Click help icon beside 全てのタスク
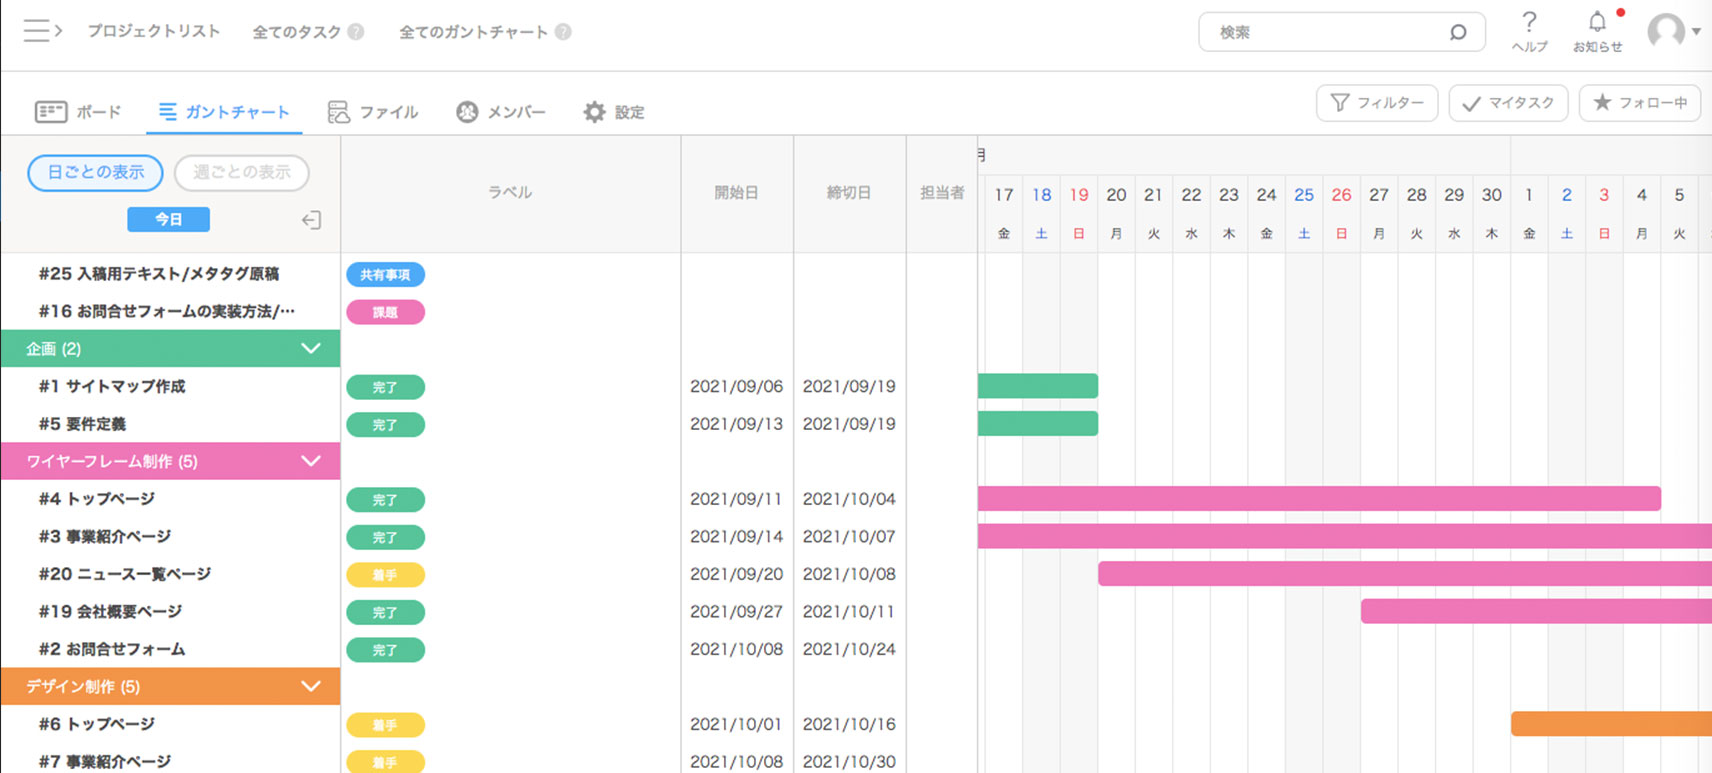Screen dimensions: 1712x773 click(355, 32)
